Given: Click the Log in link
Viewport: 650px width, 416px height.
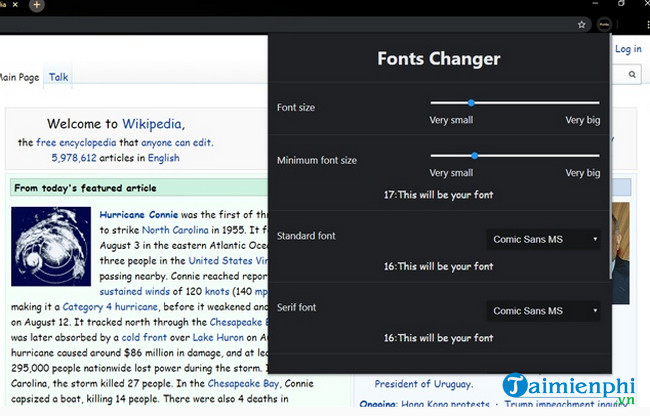Looking at the screenshot, I should (628, 49).
